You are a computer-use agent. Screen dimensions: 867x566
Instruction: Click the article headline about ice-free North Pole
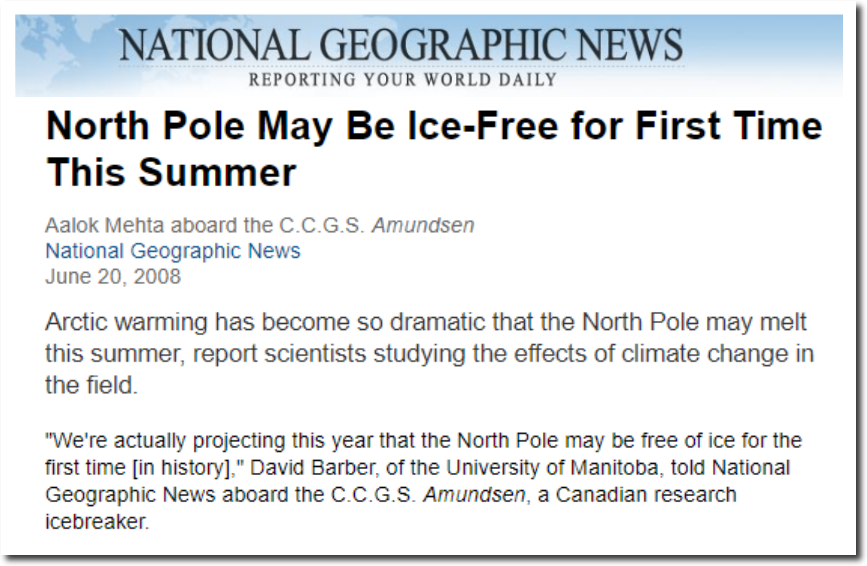tap(434, 149)
